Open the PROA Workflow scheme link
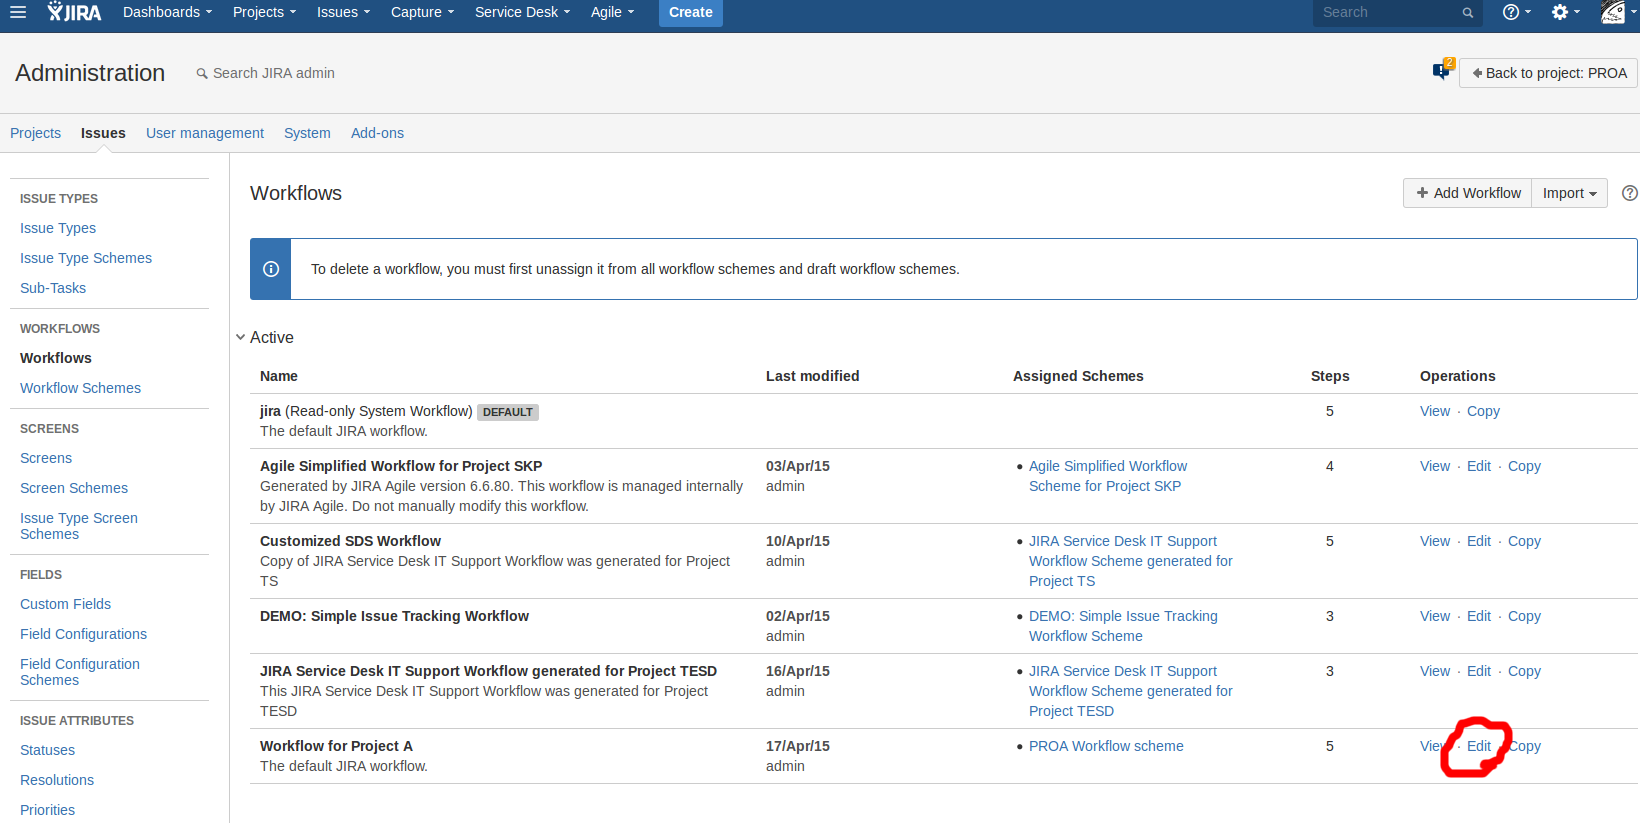 click(x=1106, y=746)
